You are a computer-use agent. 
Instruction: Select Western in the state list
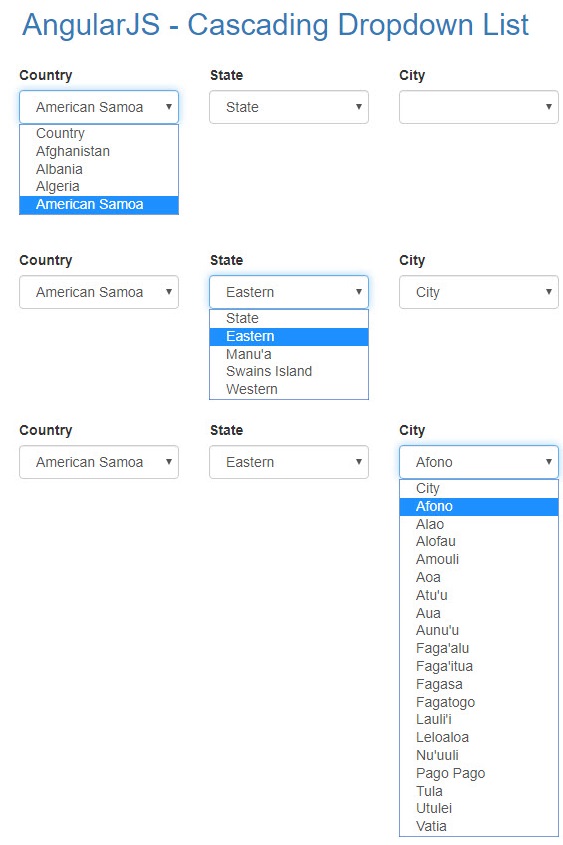(289, 389)
